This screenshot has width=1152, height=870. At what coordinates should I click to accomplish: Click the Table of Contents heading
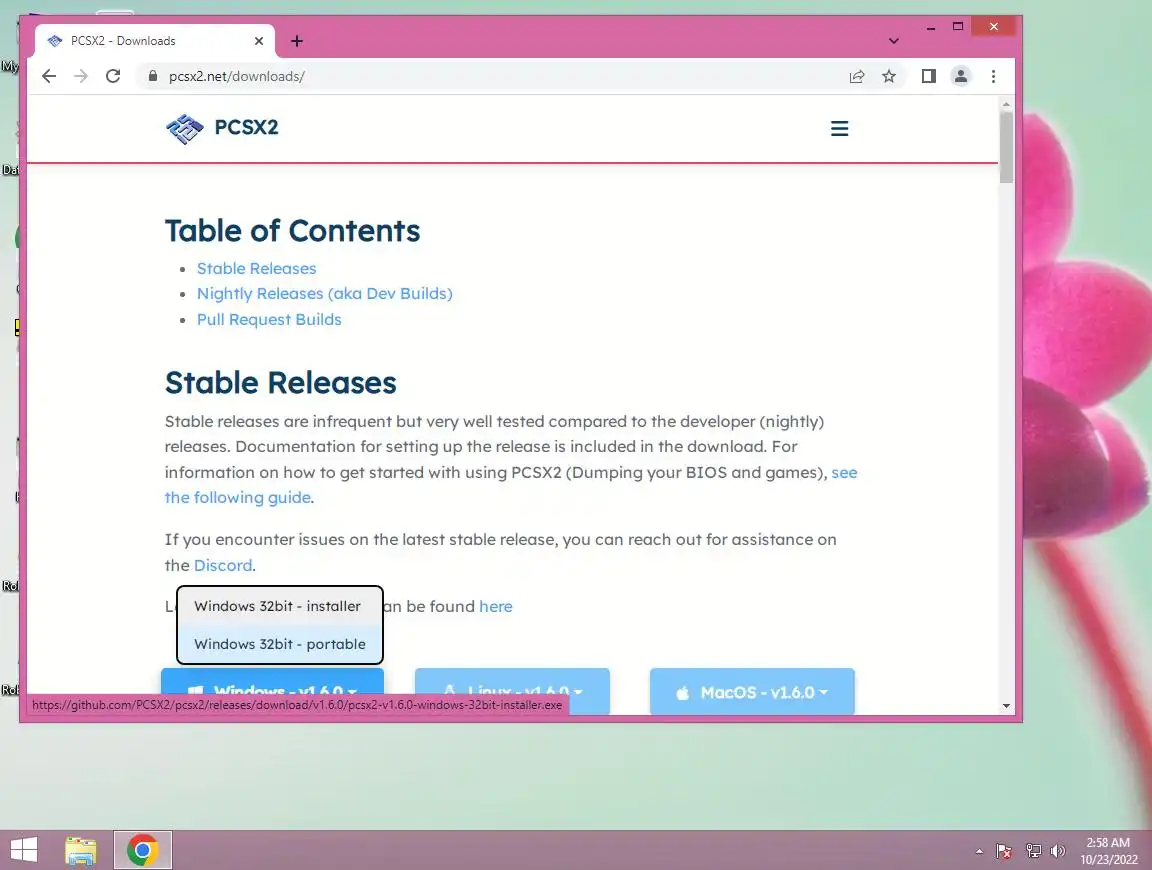click(x=292, y=231)
